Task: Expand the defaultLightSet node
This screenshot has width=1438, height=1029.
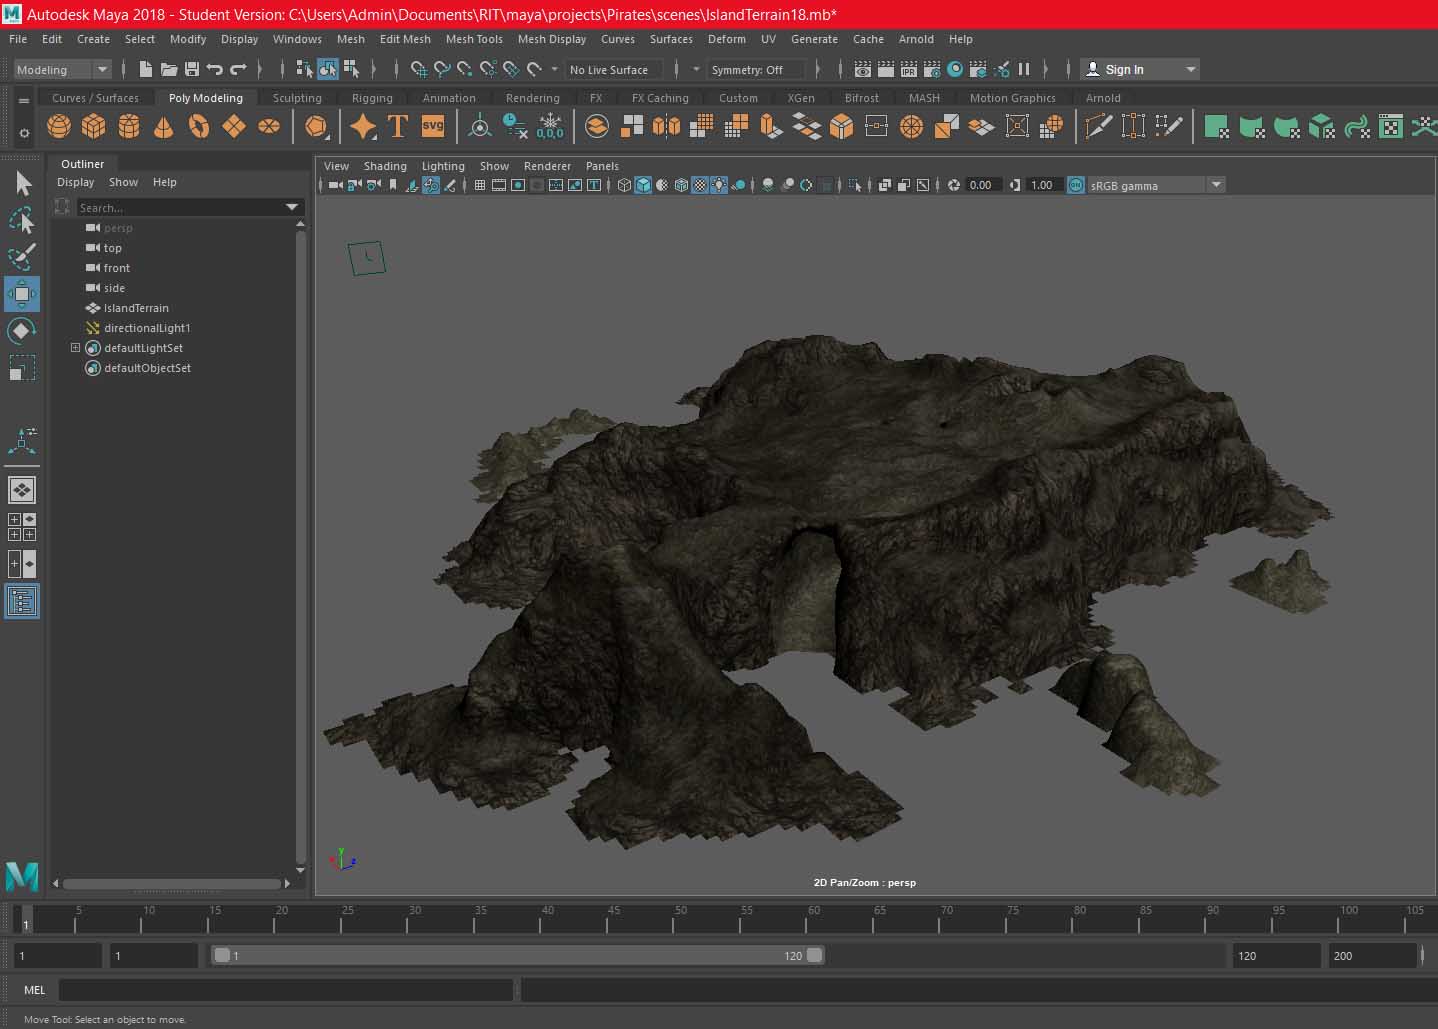Action: (x=75, y=348)
